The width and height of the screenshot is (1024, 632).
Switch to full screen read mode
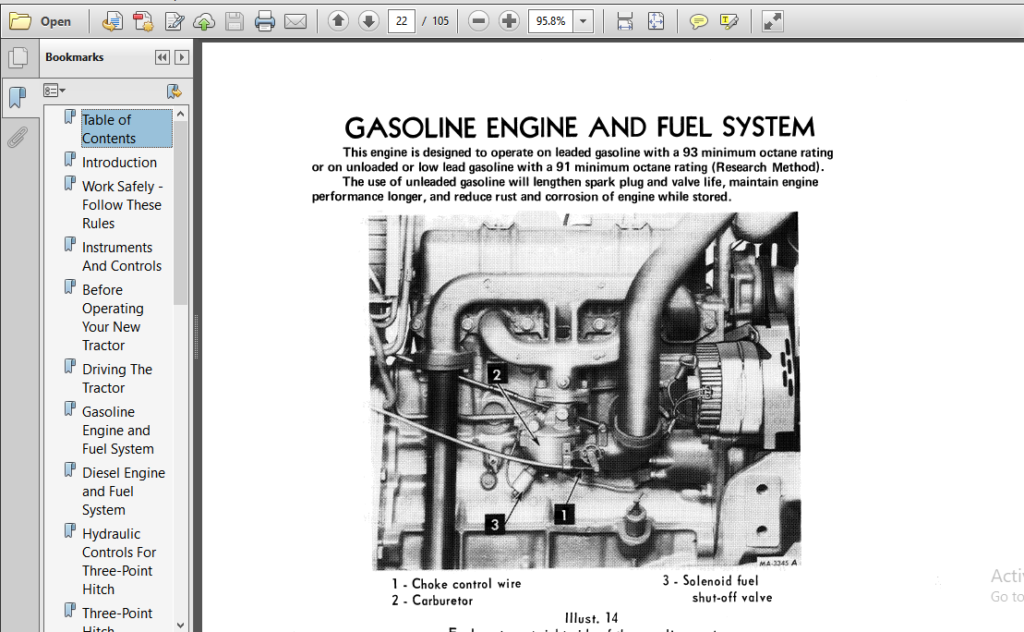[773, 22]
